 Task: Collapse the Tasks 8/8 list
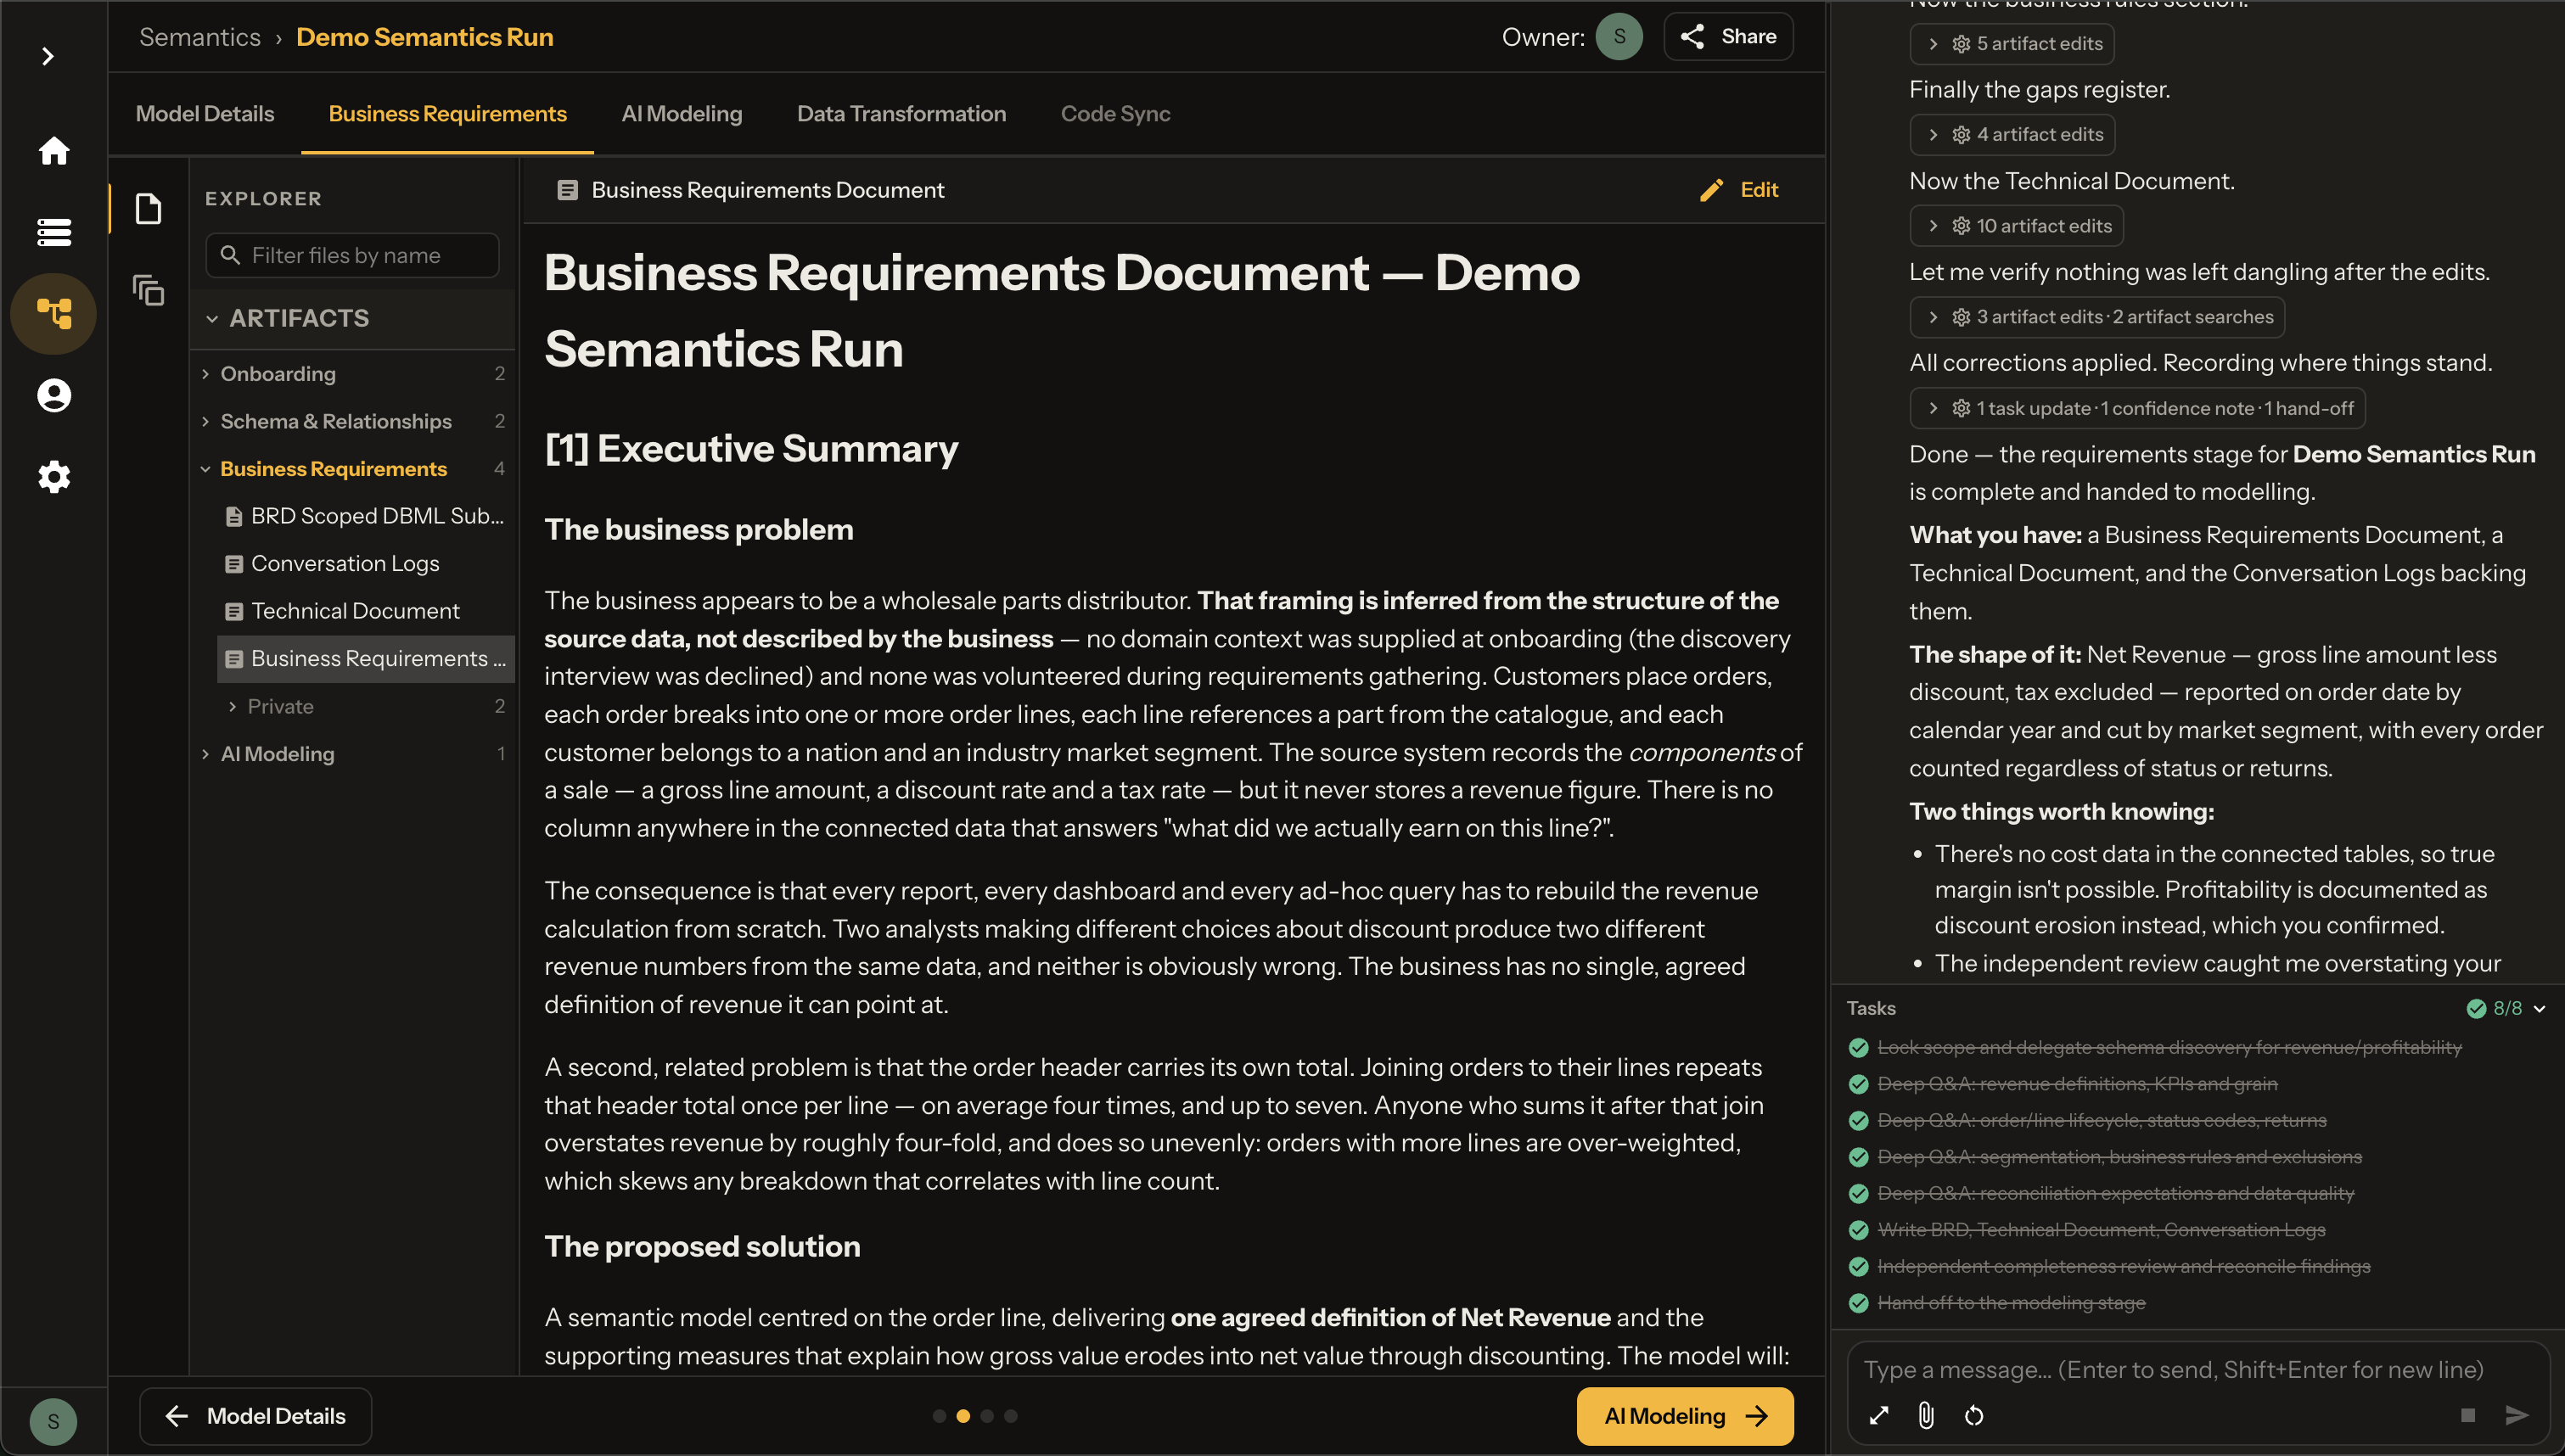(2506, 1008)
